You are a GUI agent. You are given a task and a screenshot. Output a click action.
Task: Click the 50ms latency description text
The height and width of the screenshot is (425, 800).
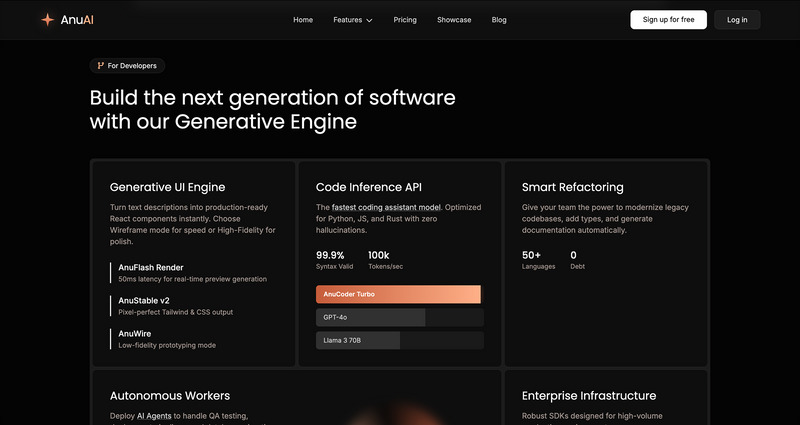click(192, 279)
